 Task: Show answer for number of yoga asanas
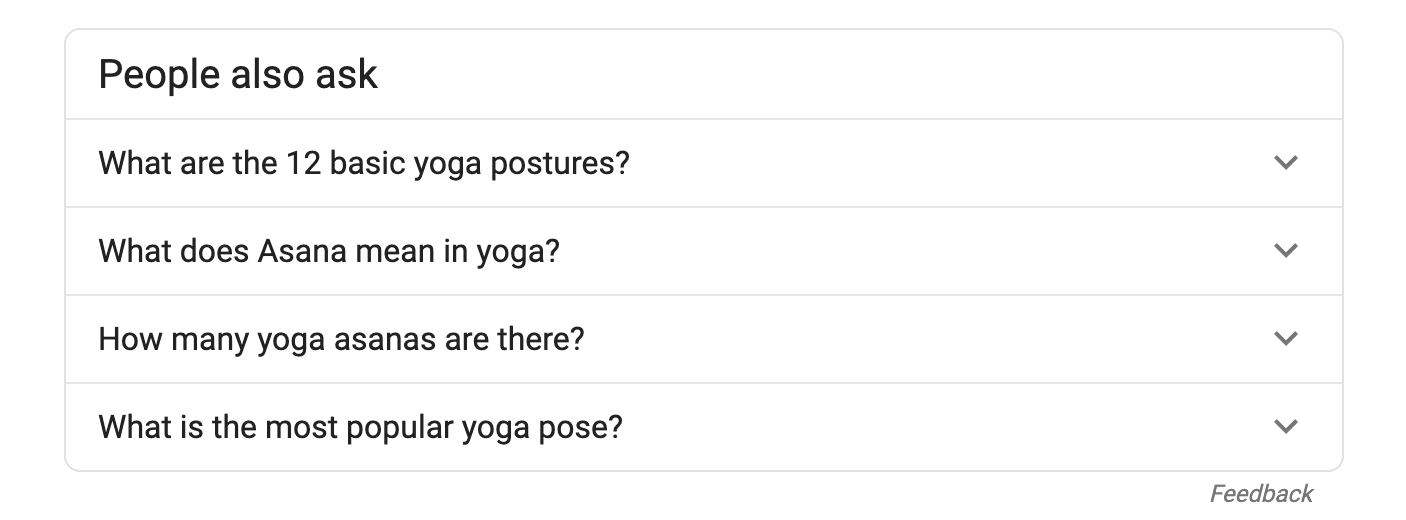(703, 339)
